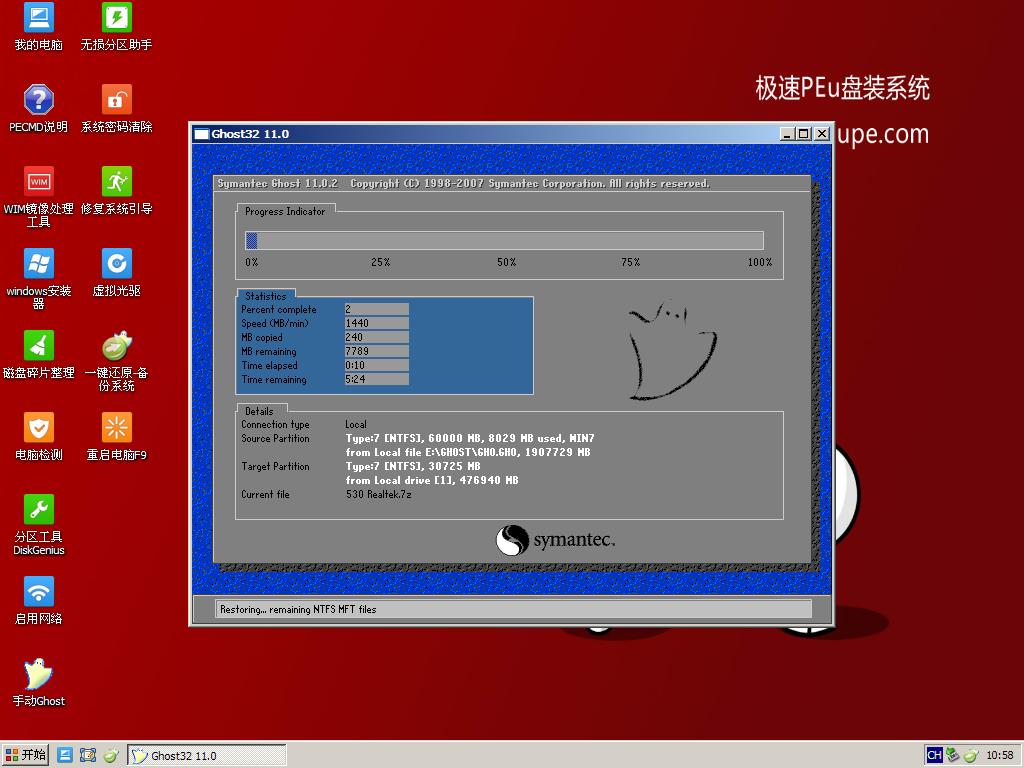The width and height of the screenshot is (1024, 768).
Task: Click the 50% mark under the progress bar
Action: pos(506,262)
